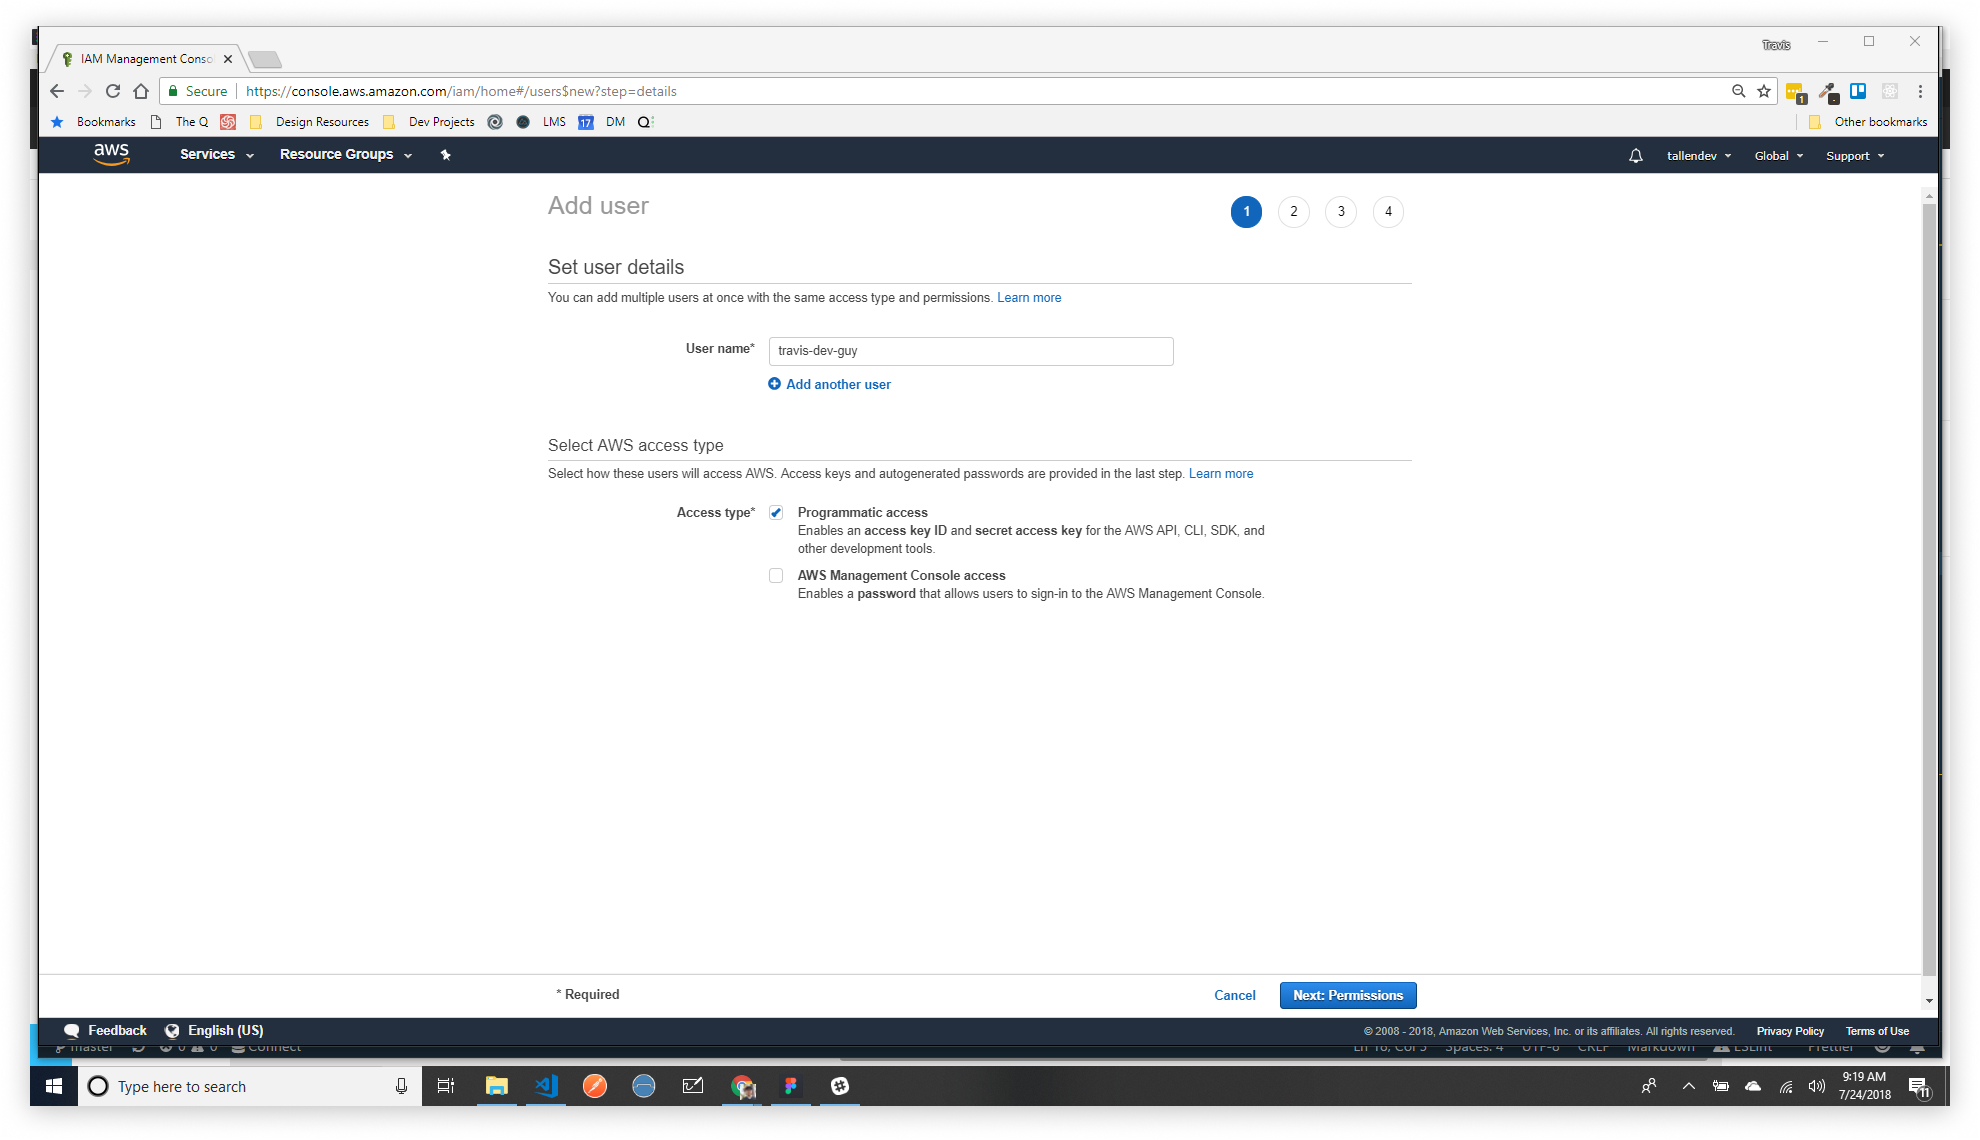Screen dimensions: 1980x1140
Task: Open the Global region dropdown
Action: [1778, 156]
